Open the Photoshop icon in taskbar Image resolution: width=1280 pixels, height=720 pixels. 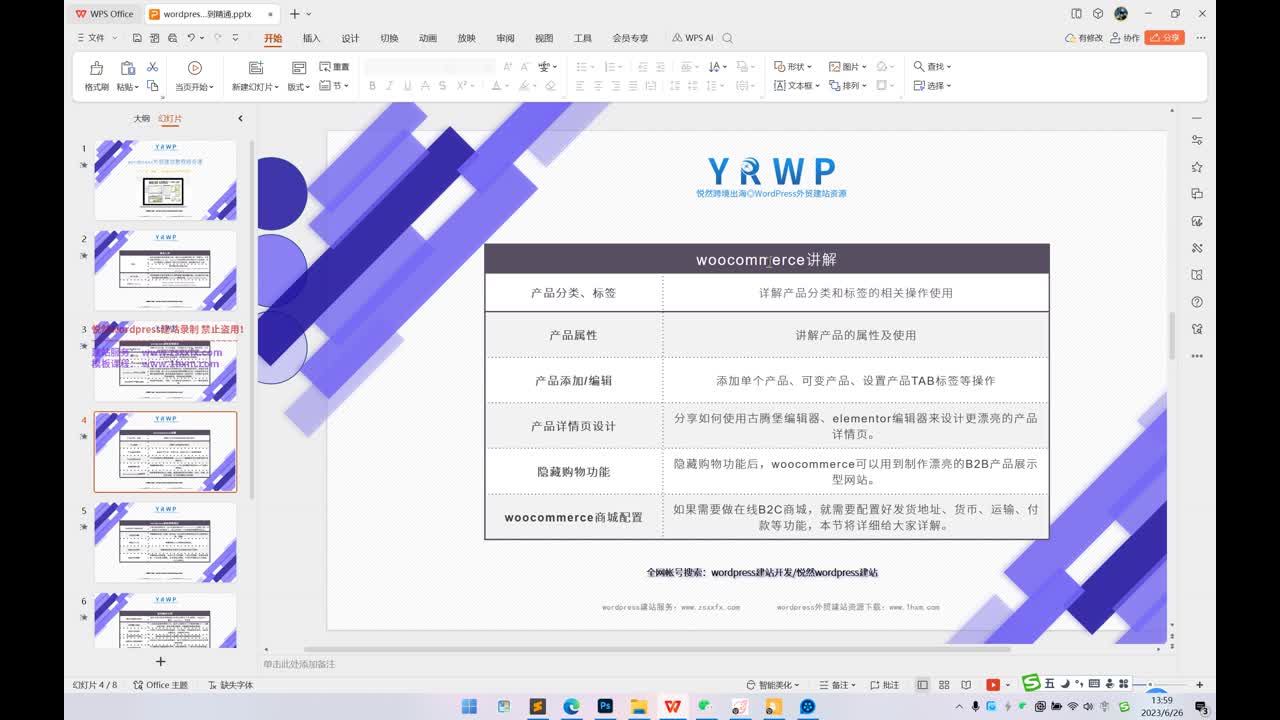pos(605,706)
